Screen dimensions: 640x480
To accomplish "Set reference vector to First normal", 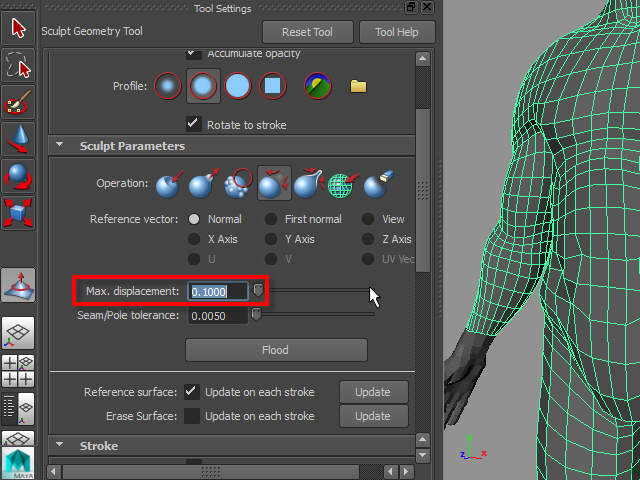I will point(271,219).
